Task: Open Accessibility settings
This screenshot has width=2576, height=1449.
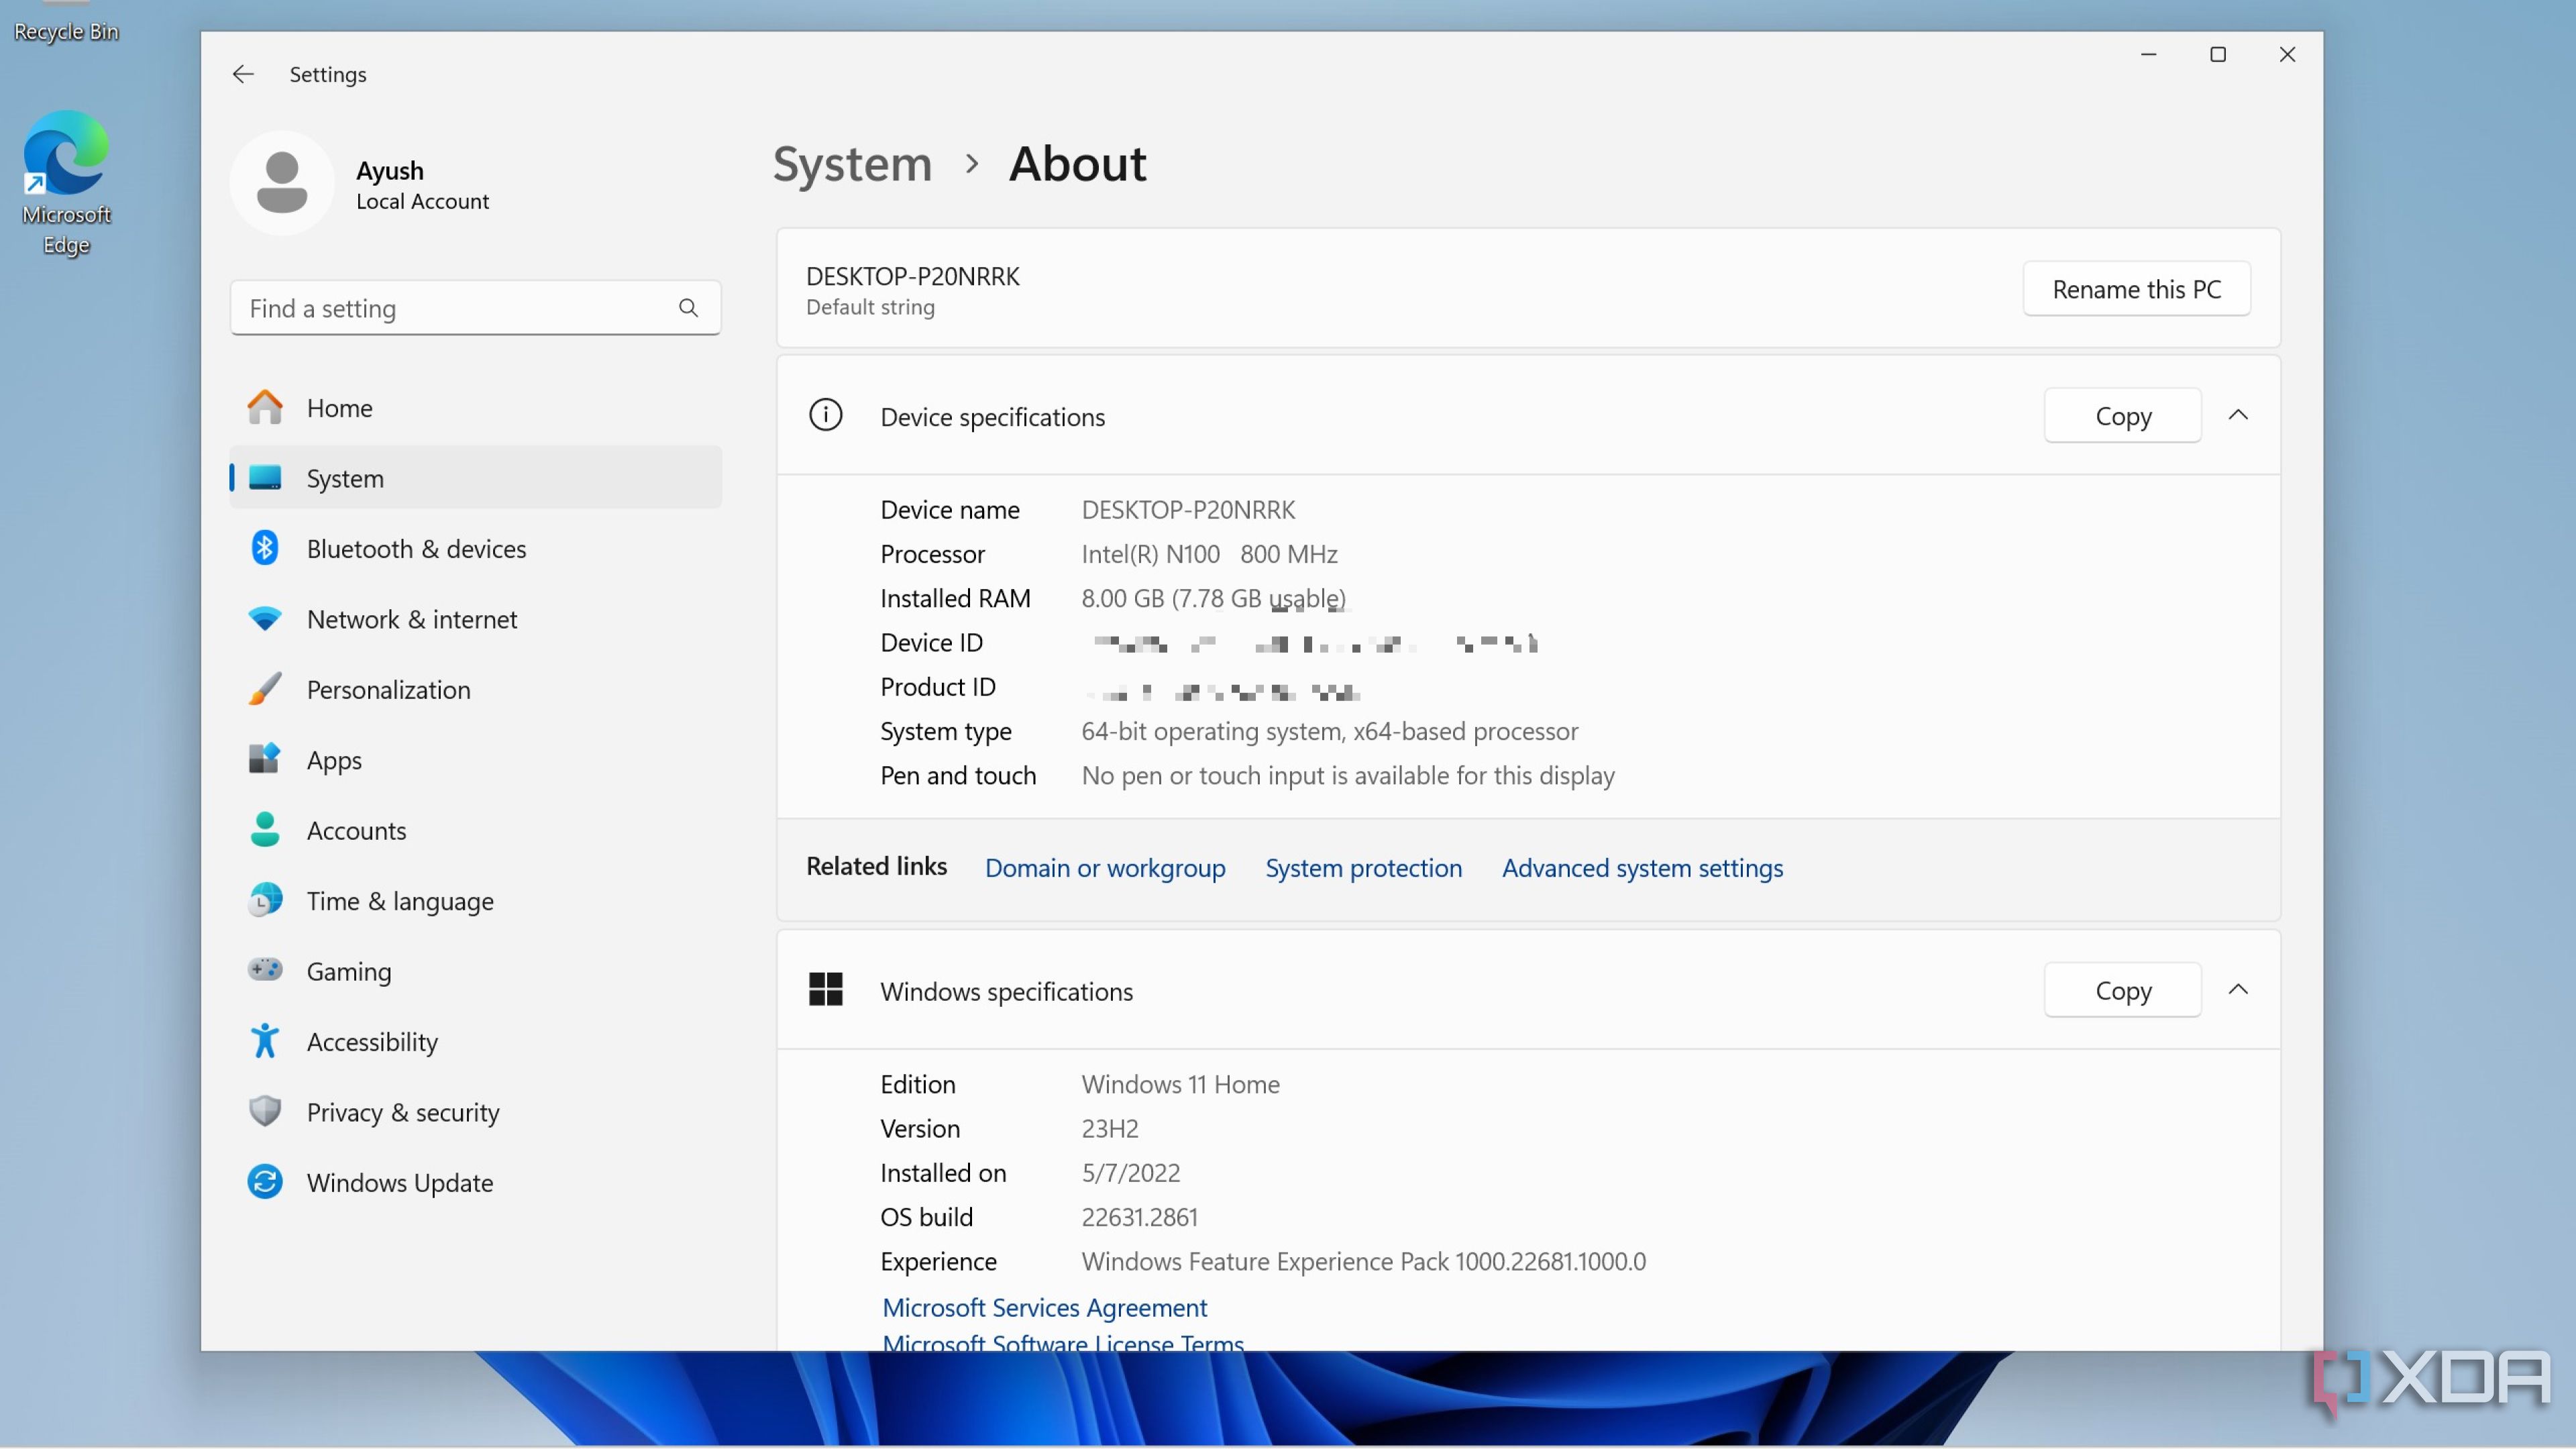Action: tap(372, 1042)
